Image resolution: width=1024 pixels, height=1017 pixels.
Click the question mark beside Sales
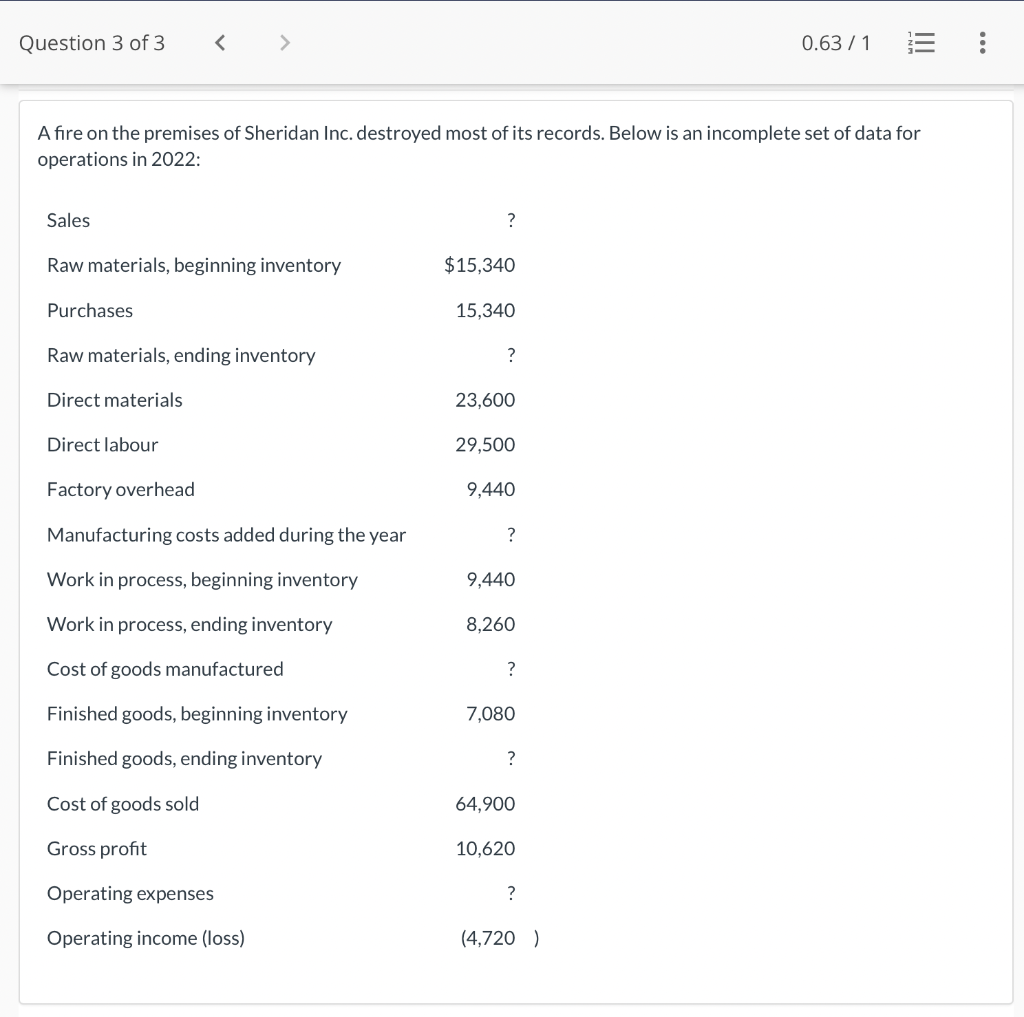[511, 220]
